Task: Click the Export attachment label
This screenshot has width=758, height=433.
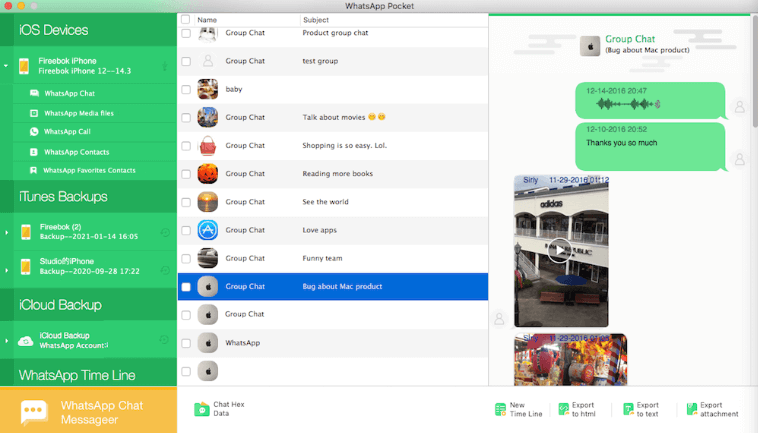Action: (719, 409)
